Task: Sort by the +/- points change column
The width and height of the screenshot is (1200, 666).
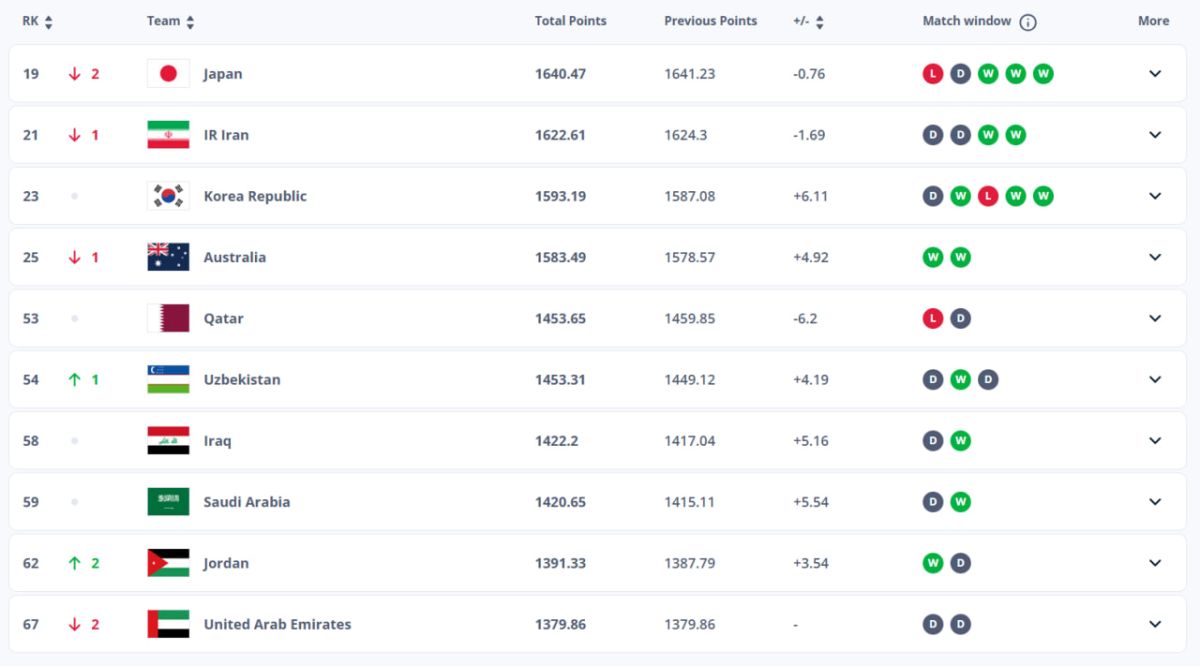Action: pos(808,21)
